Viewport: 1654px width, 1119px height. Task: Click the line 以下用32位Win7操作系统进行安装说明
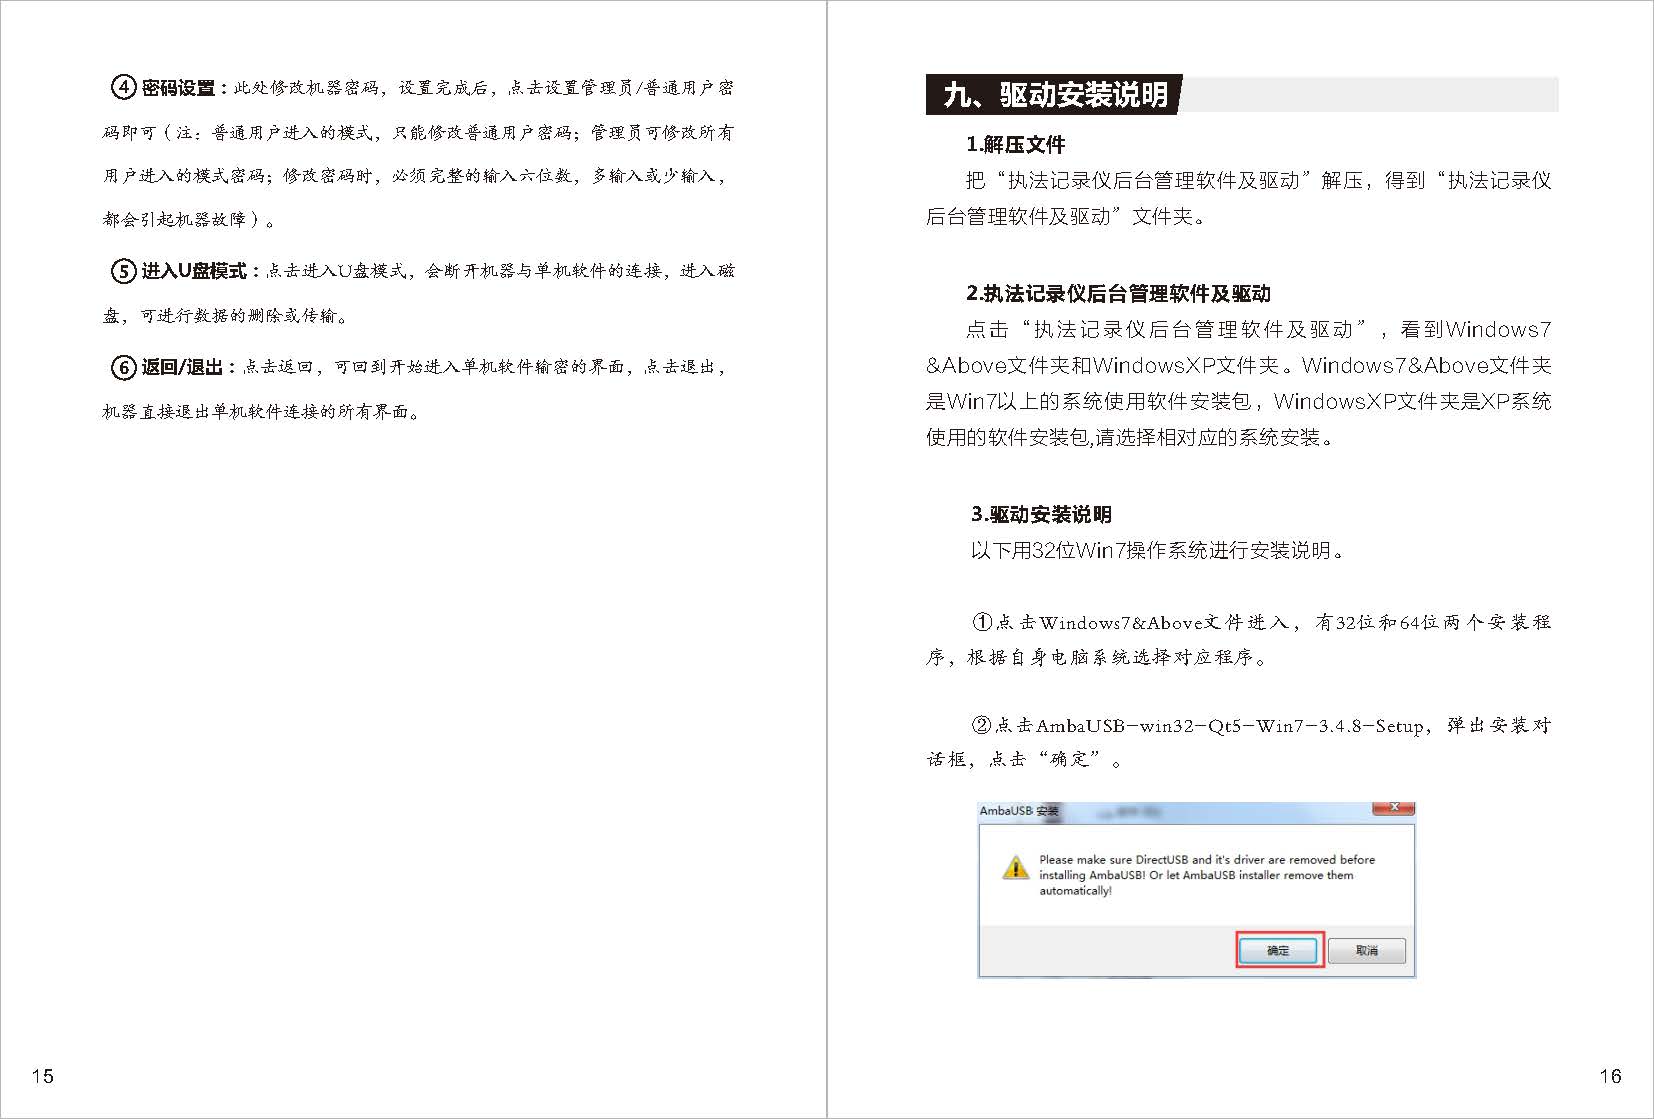click(x=1158, y=550)
